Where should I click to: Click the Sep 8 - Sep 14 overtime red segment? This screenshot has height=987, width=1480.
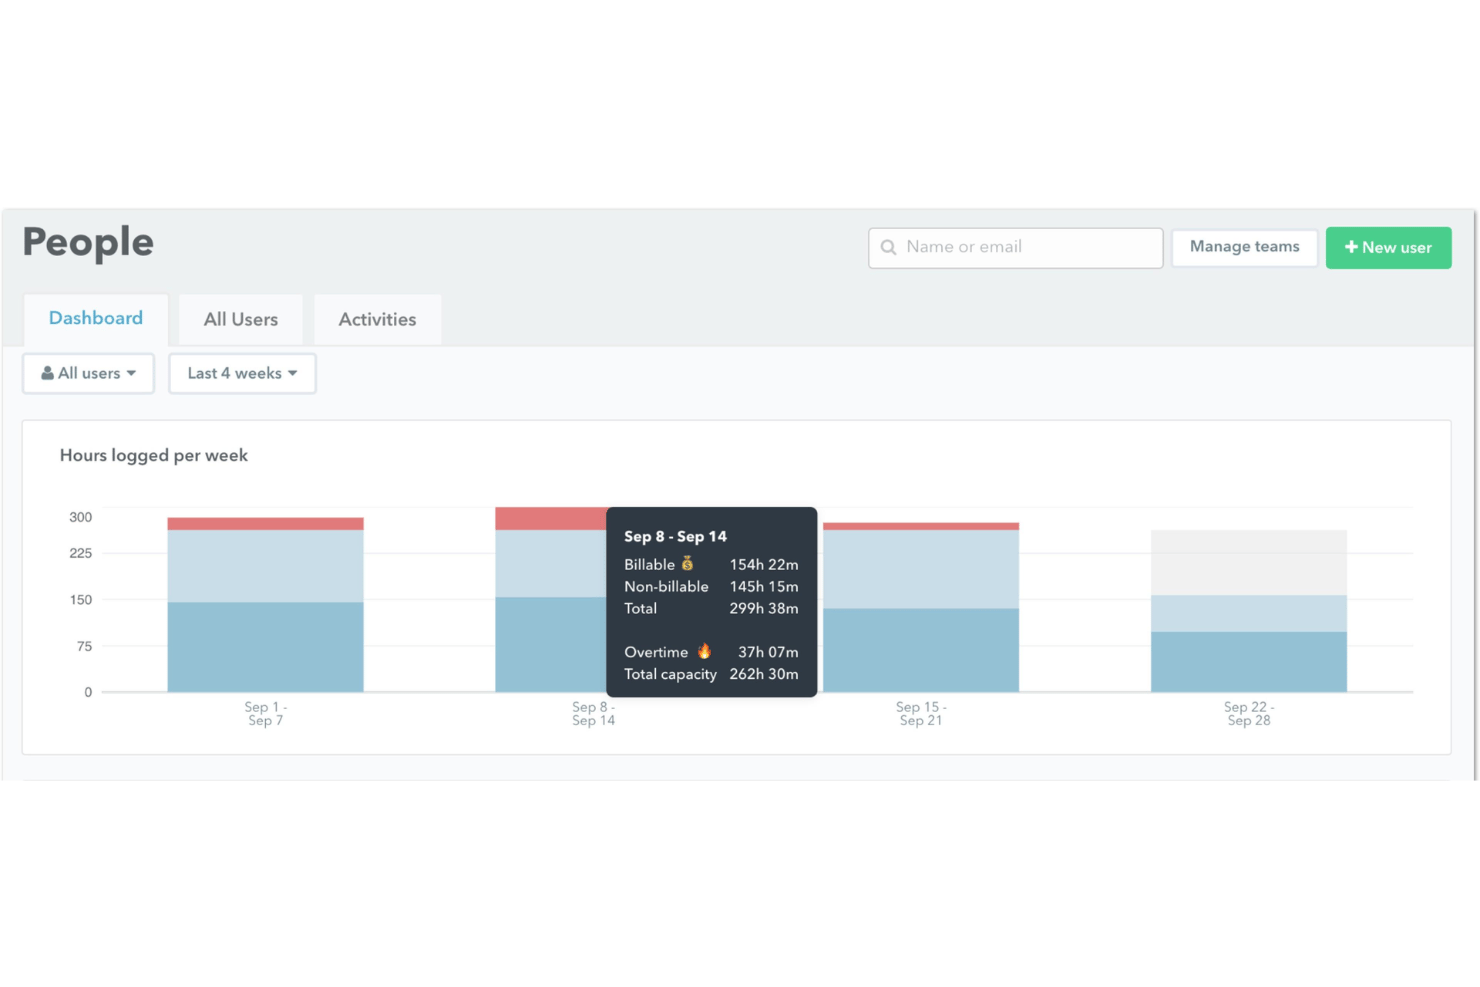coord(550,519)
